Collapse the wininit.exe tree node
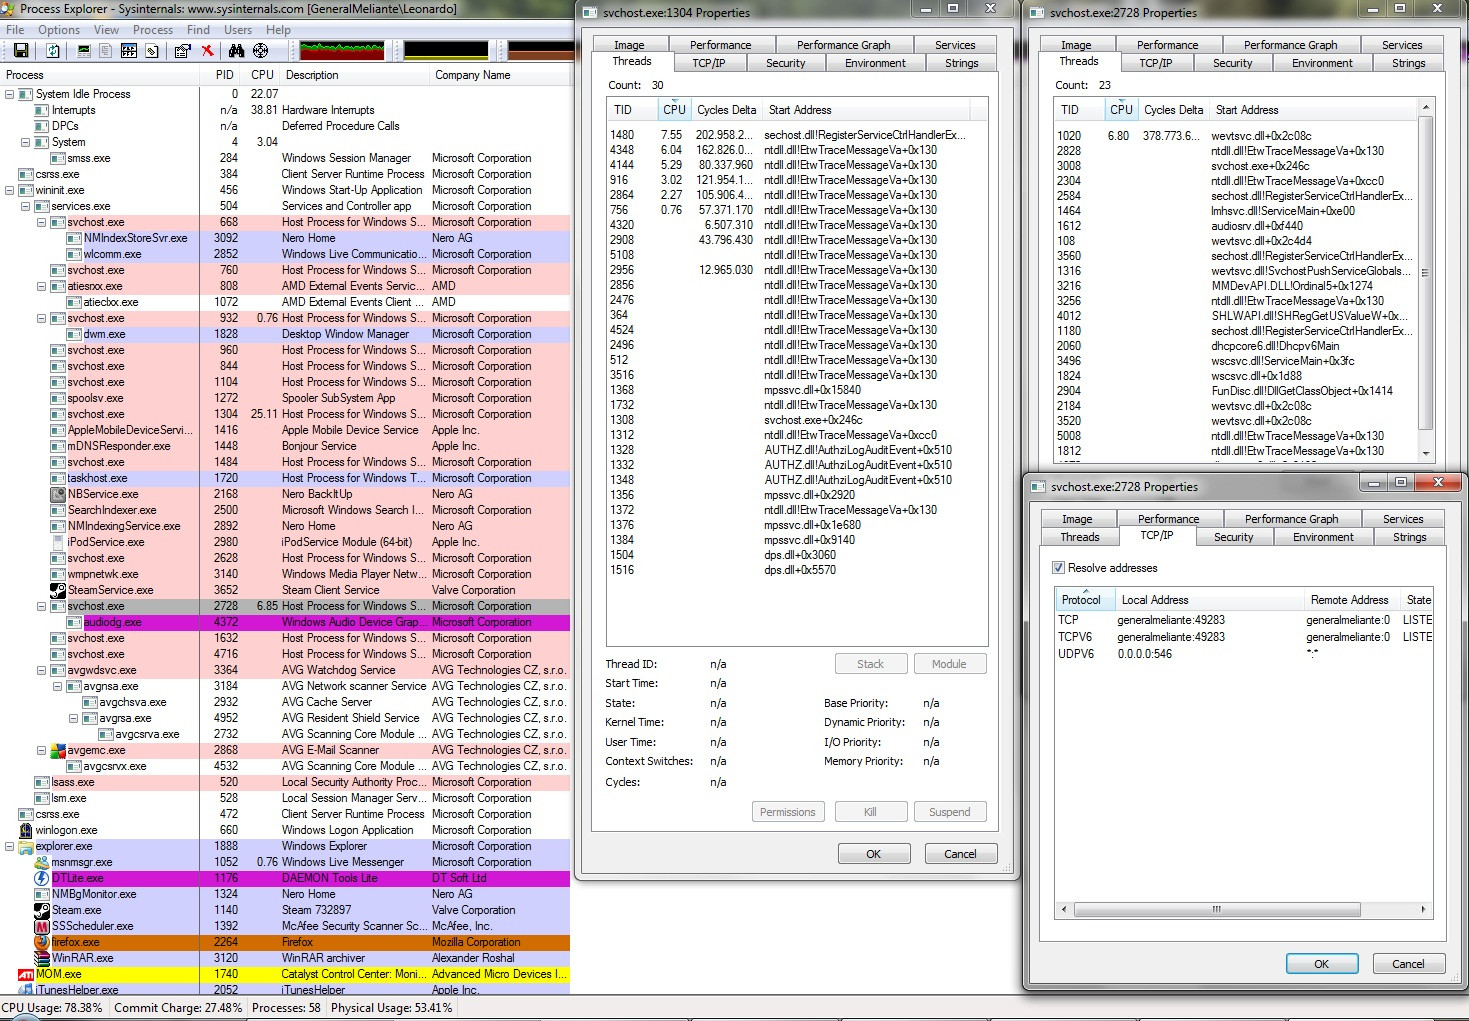This screenshot has width=1469, height=1021. tap(10, 190)
